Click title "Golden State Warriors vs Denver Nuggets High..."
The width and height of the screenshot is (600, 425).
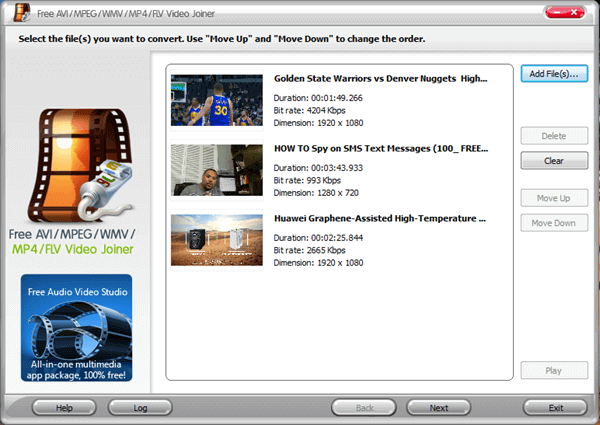click(x=380, y=79)
